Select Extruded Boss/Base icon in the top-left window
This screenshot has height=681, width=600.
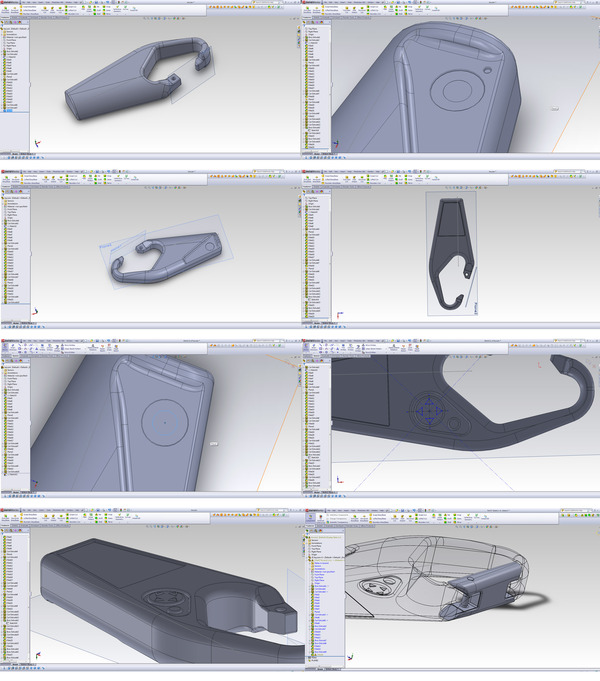coord(6,11)
